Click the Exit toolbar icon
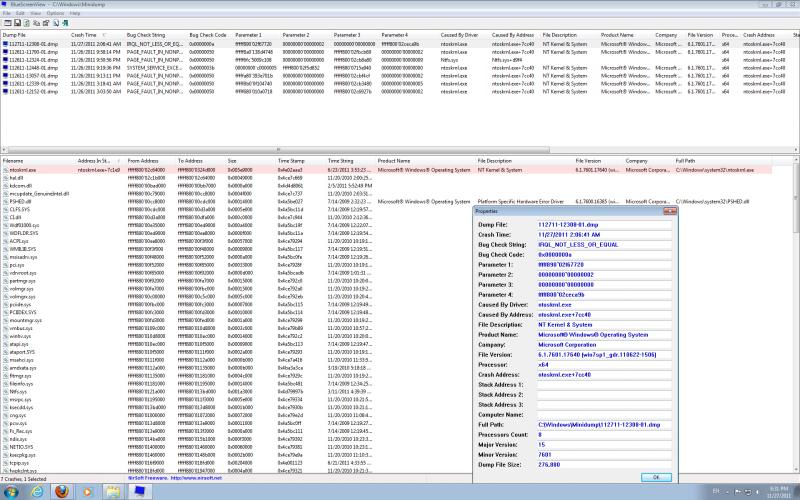The image size is (800, 500). coord(65,23)
